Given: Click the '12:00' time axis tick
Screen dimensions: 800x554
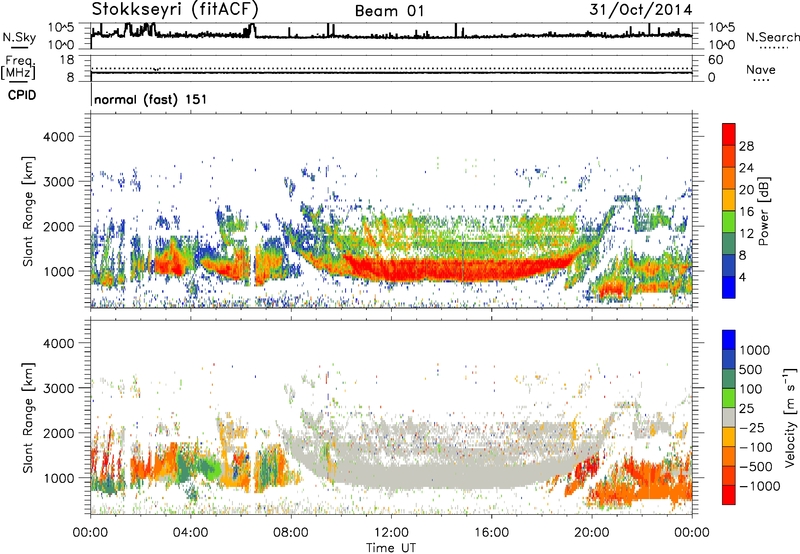Looking at the screenshot, I should pos(391,533).
